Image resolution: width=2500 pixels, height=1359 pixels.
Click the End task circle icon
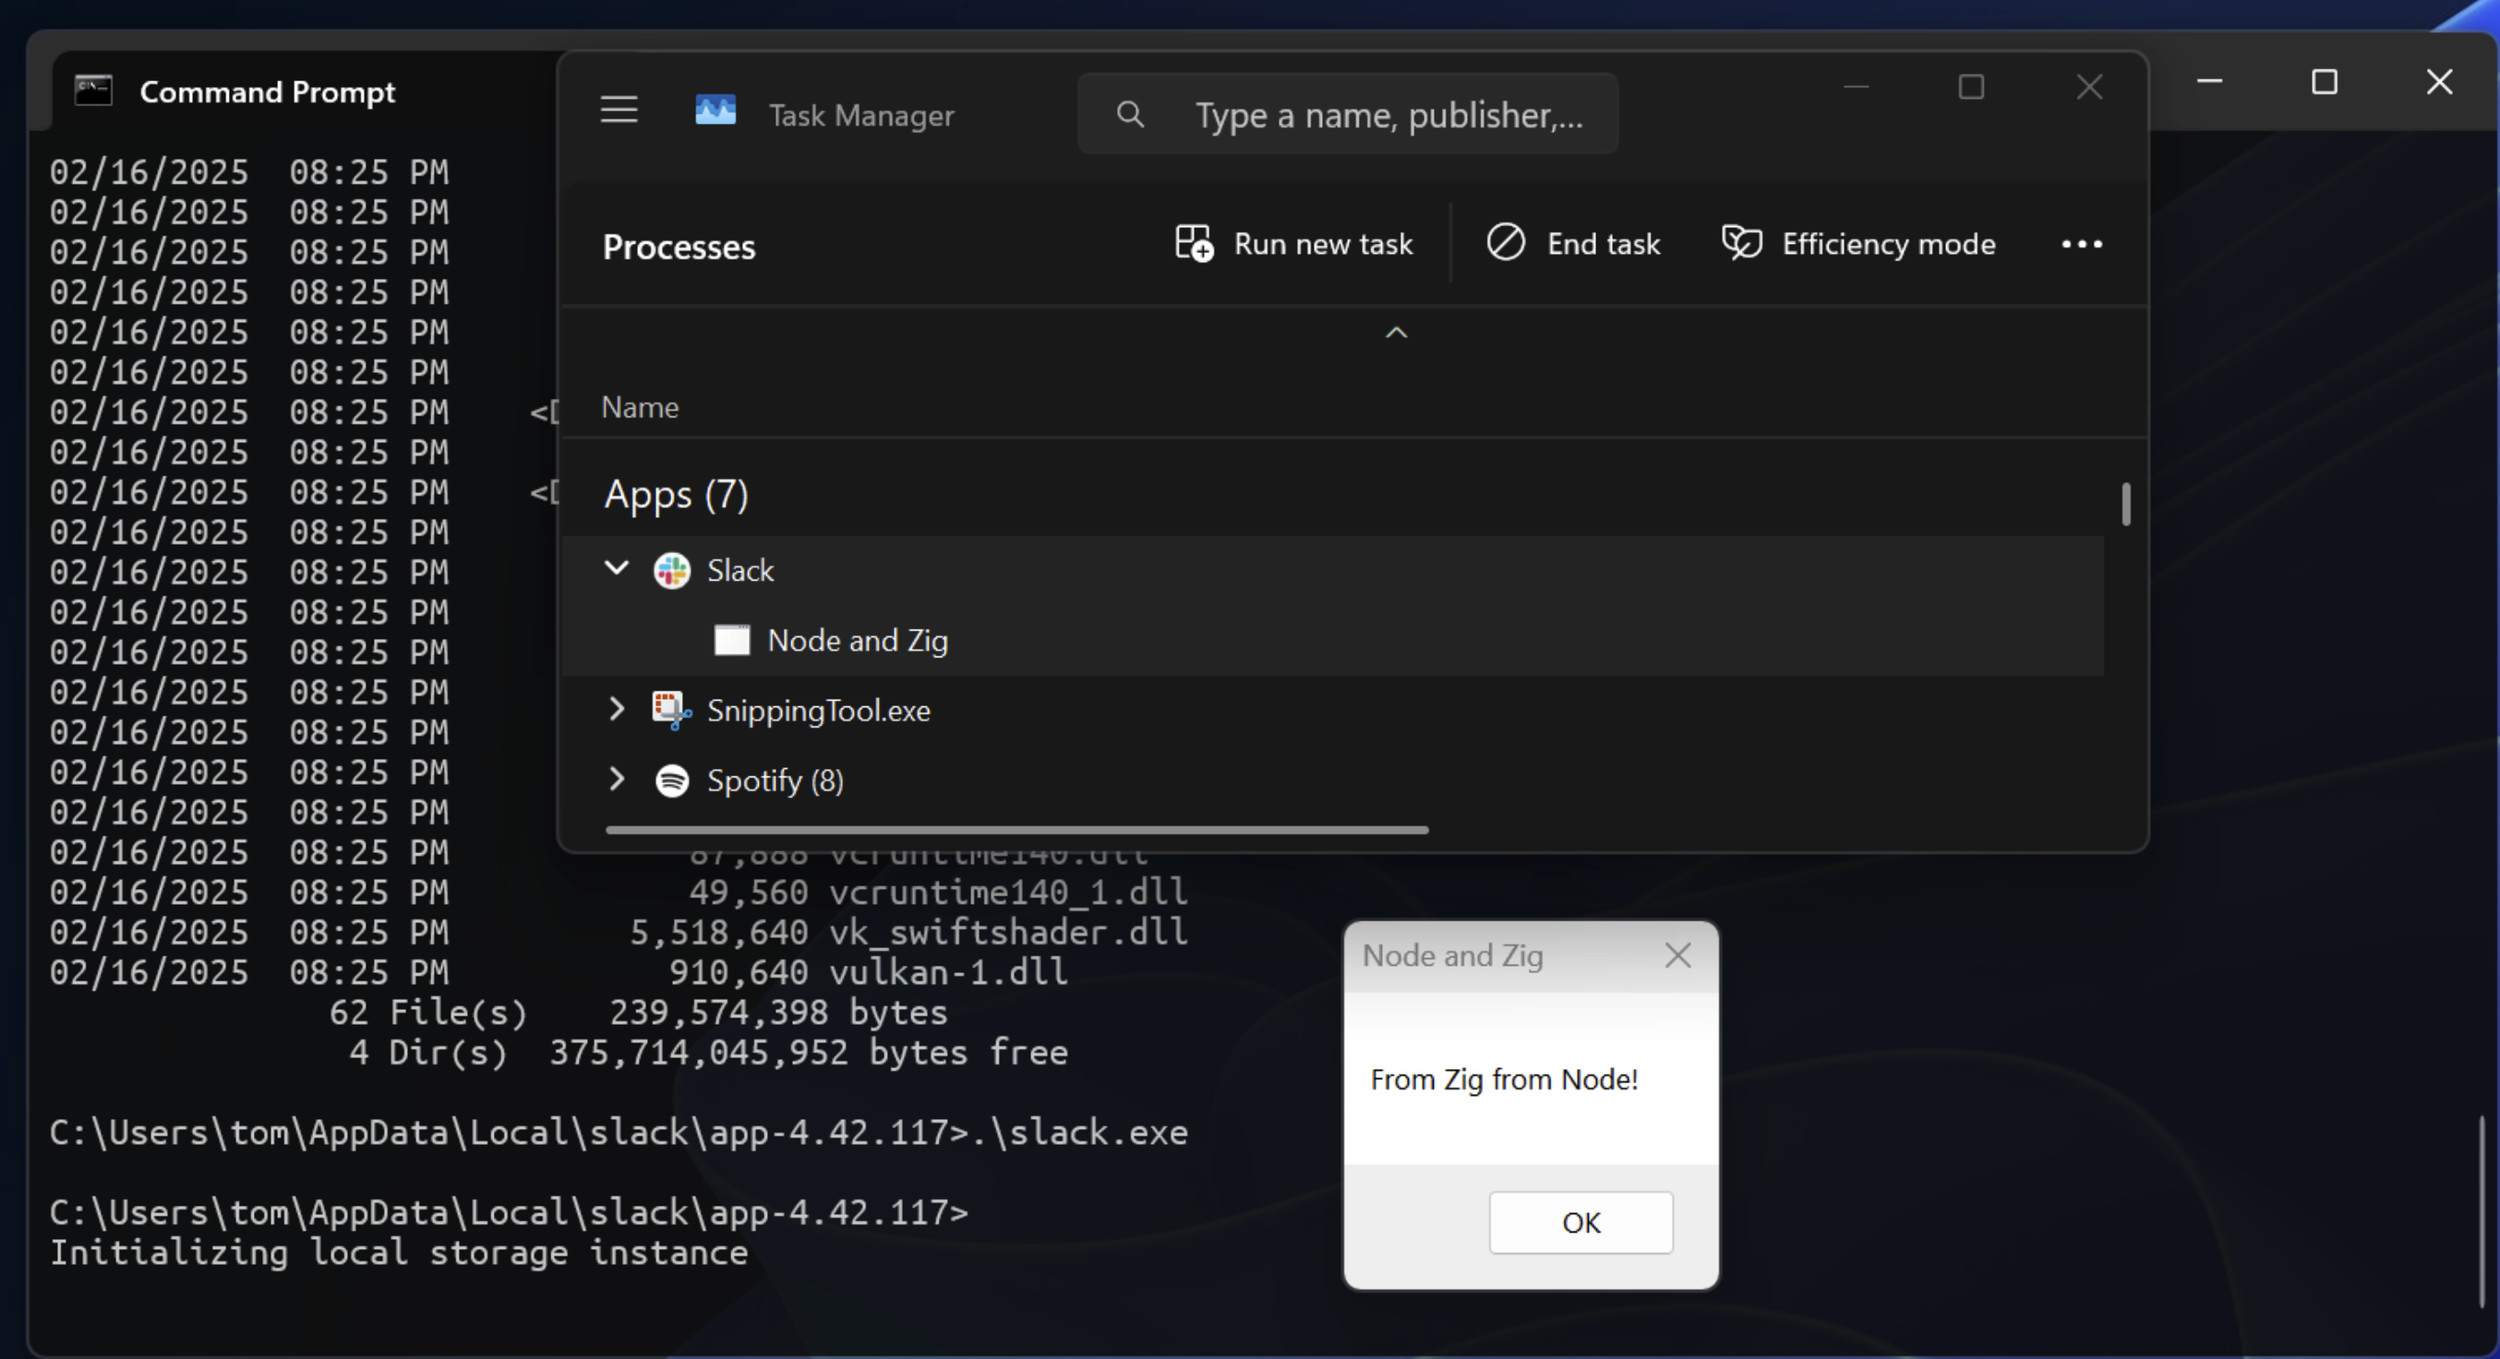click(1504, 243)
